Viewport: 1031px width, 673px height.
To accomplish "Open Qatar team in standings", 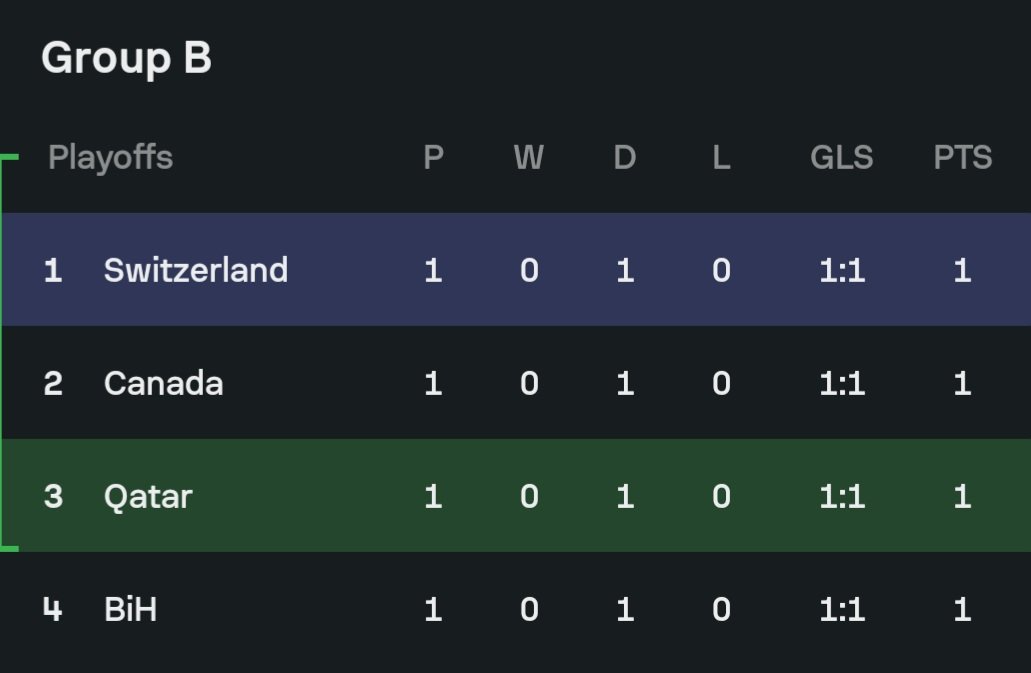I will [x=148, y=497].
